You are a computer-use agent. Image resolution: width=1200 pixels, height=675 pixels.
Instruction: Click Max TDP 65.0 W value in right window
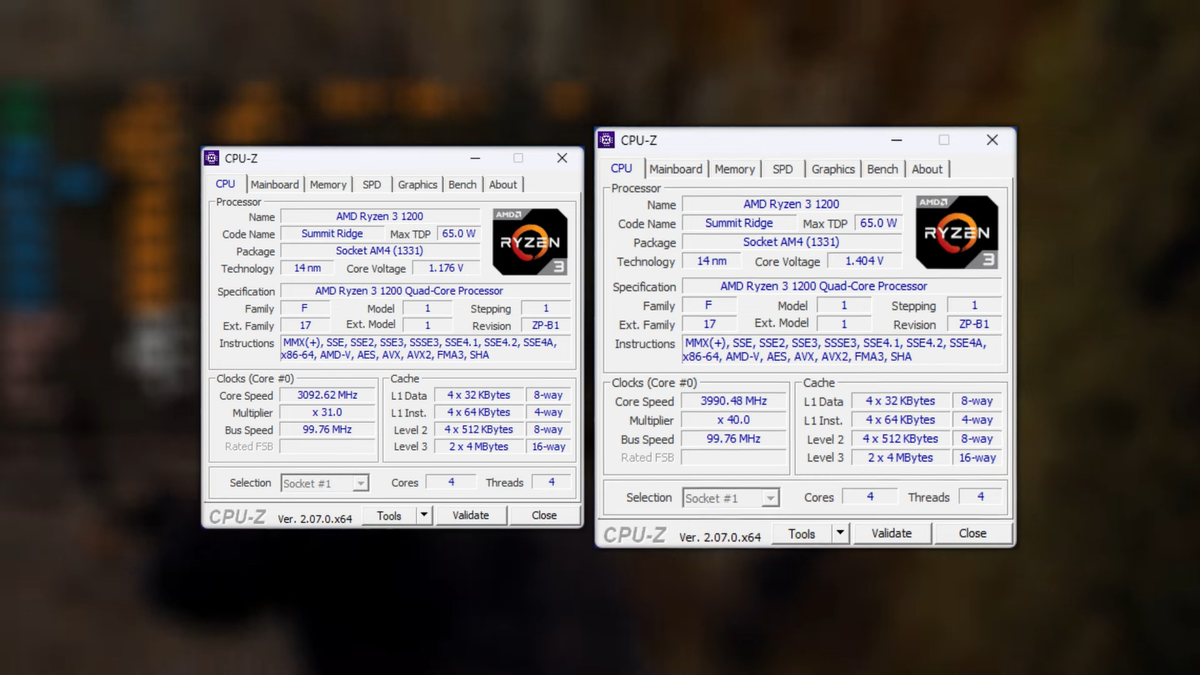click(x=879, y=224)
